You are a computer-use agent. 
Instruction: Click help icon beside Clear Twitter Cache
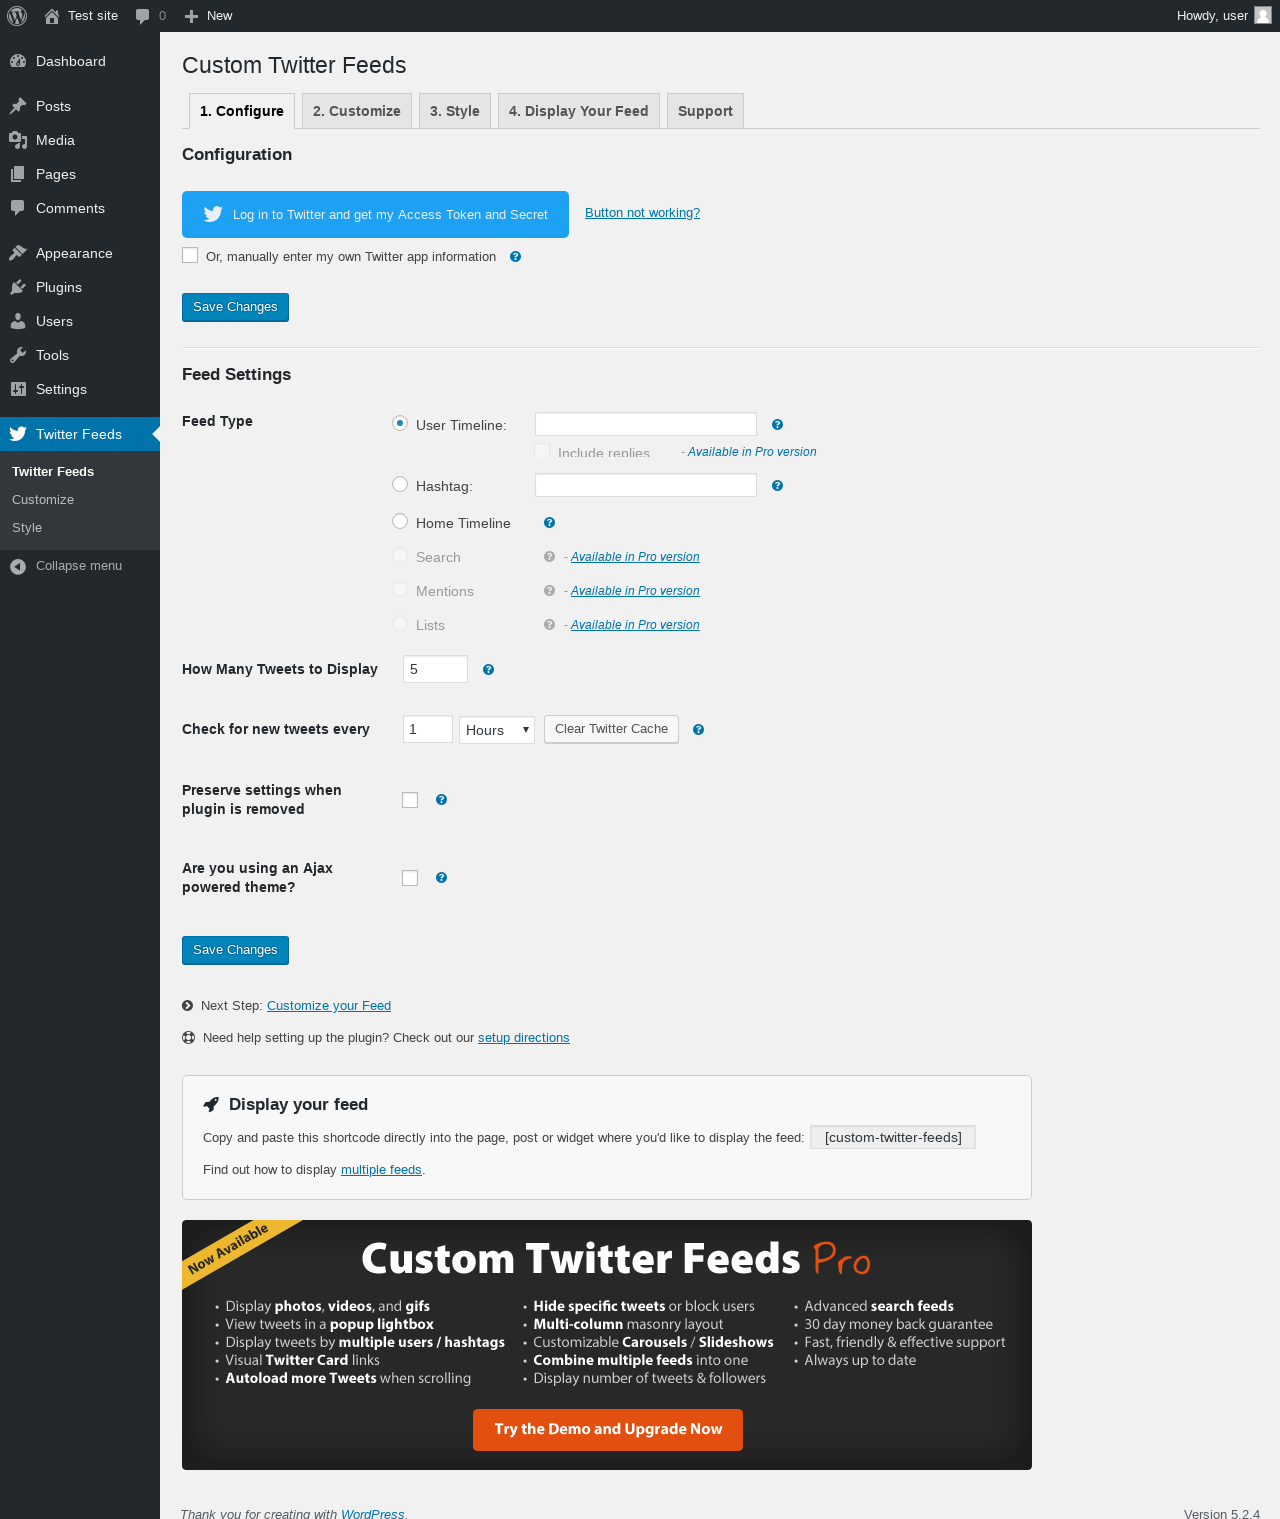click(x=699, y=730)
